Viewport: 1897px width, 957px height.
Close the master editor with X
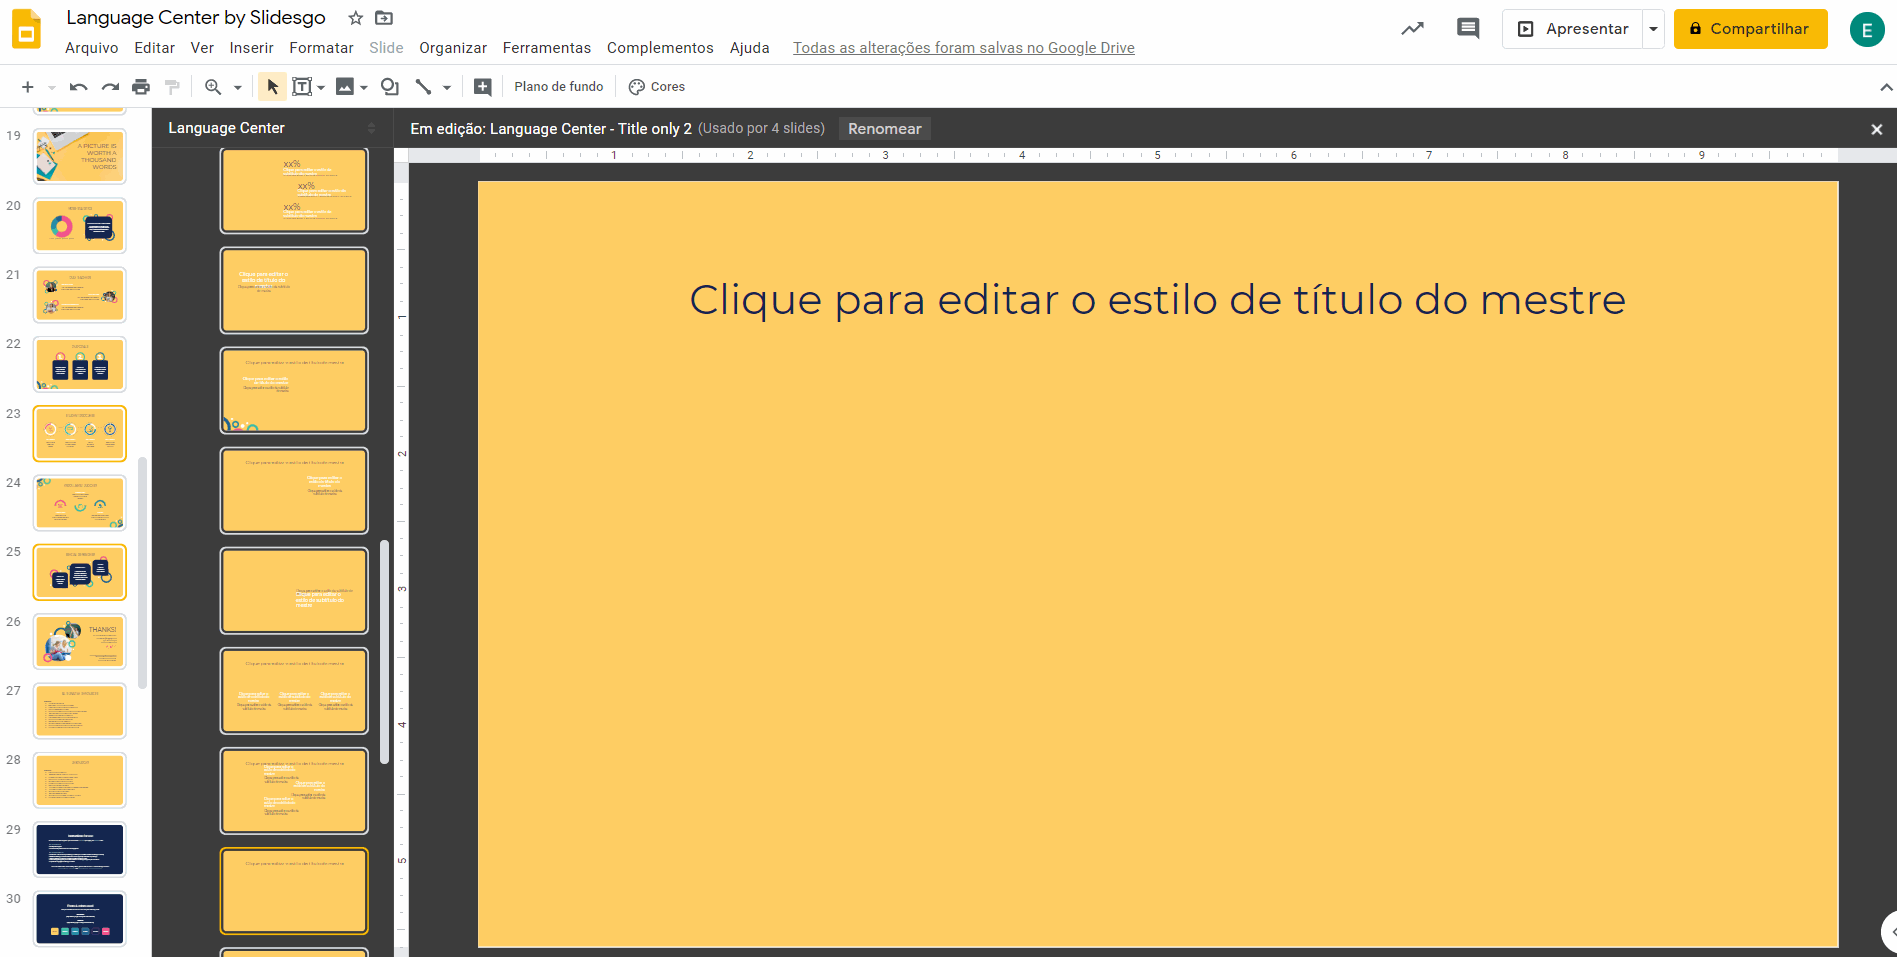[1877, 129]
